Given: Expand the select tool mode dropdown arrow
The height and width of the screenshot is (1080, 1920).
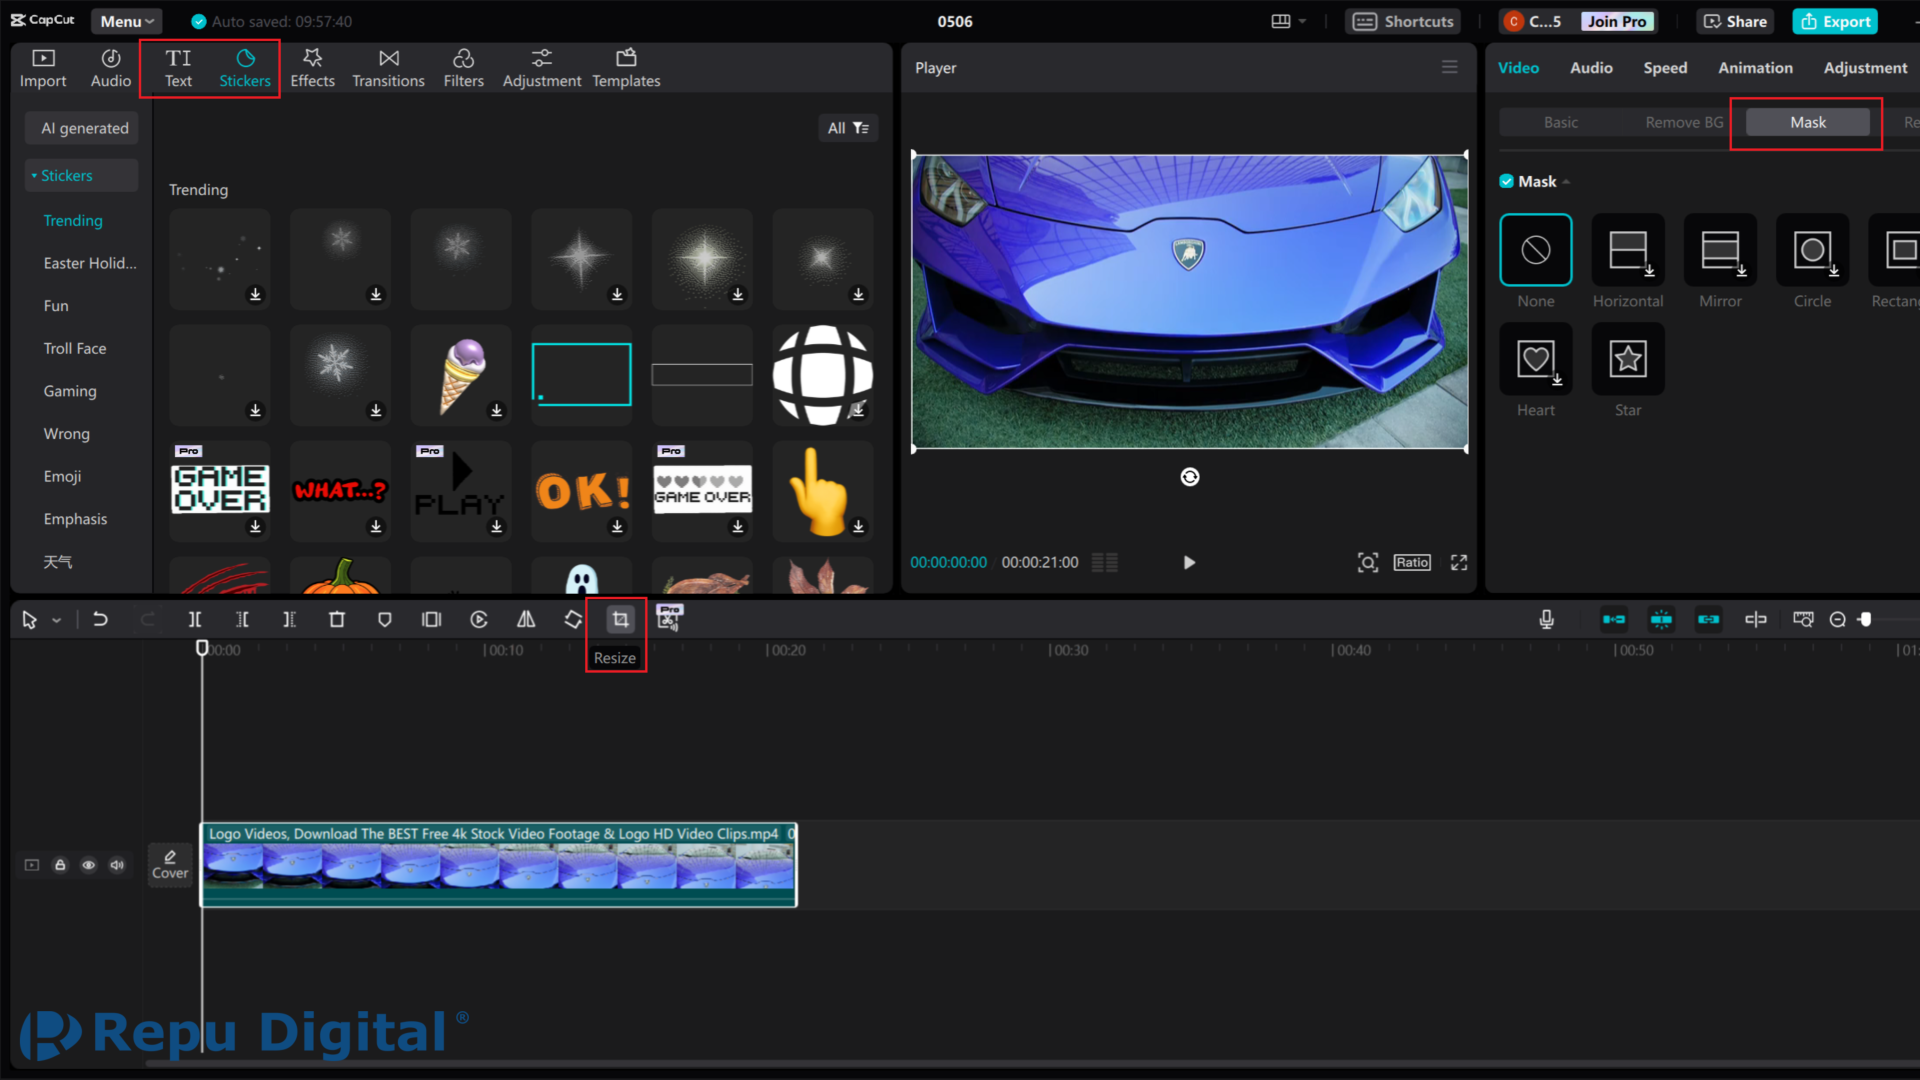Looking at the screenshot, I should point(57,621).
